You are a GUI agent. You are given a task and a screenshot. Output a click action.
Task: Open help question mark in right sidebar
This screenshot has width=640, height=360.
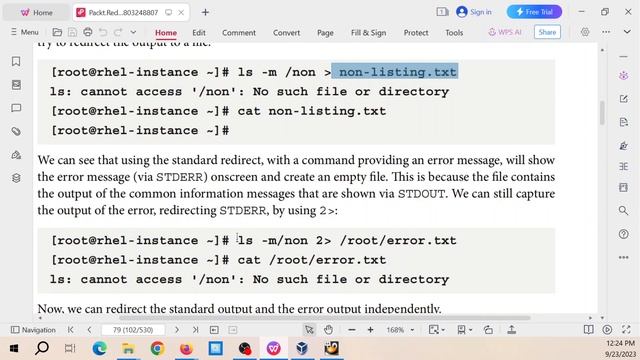[623, 234]
